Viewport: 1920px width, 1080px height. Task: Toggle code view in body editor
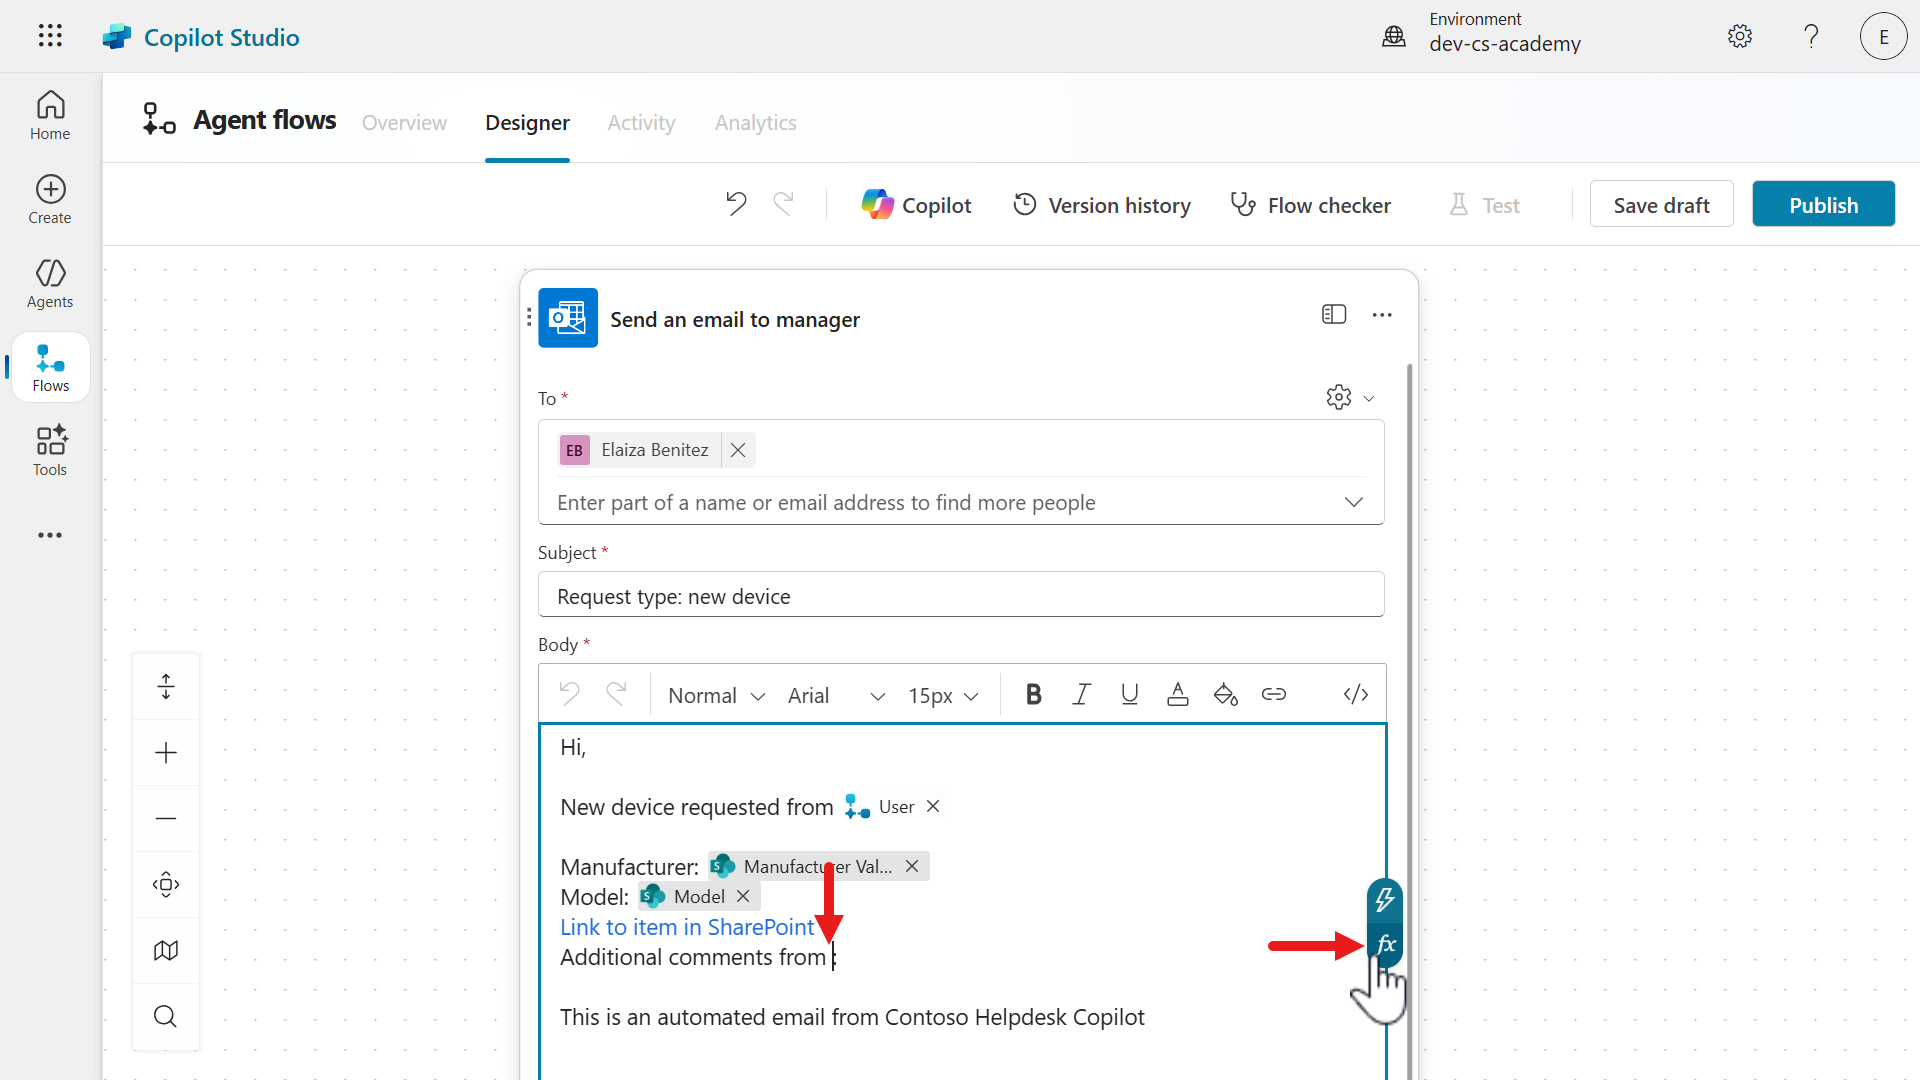coord(1355,695)
